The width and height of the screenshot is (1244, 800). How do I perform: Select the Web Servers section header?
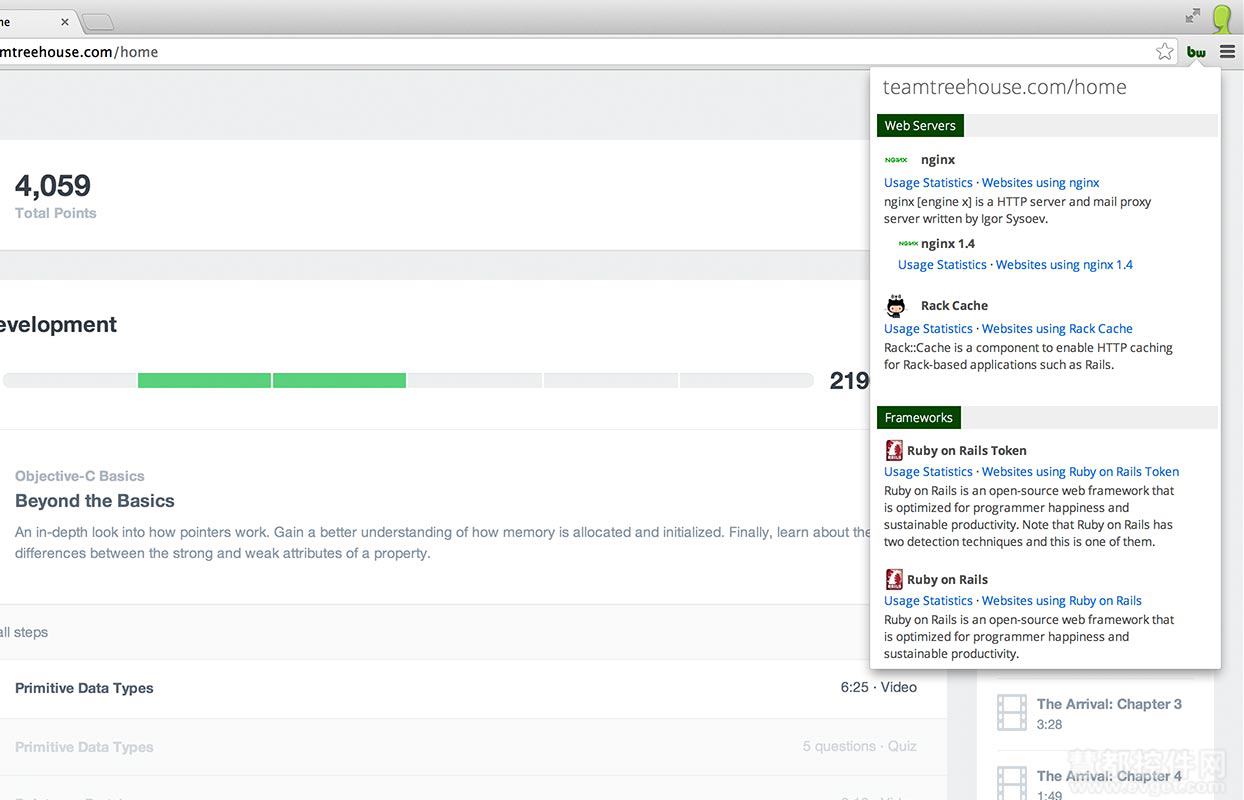pos(920,125)
